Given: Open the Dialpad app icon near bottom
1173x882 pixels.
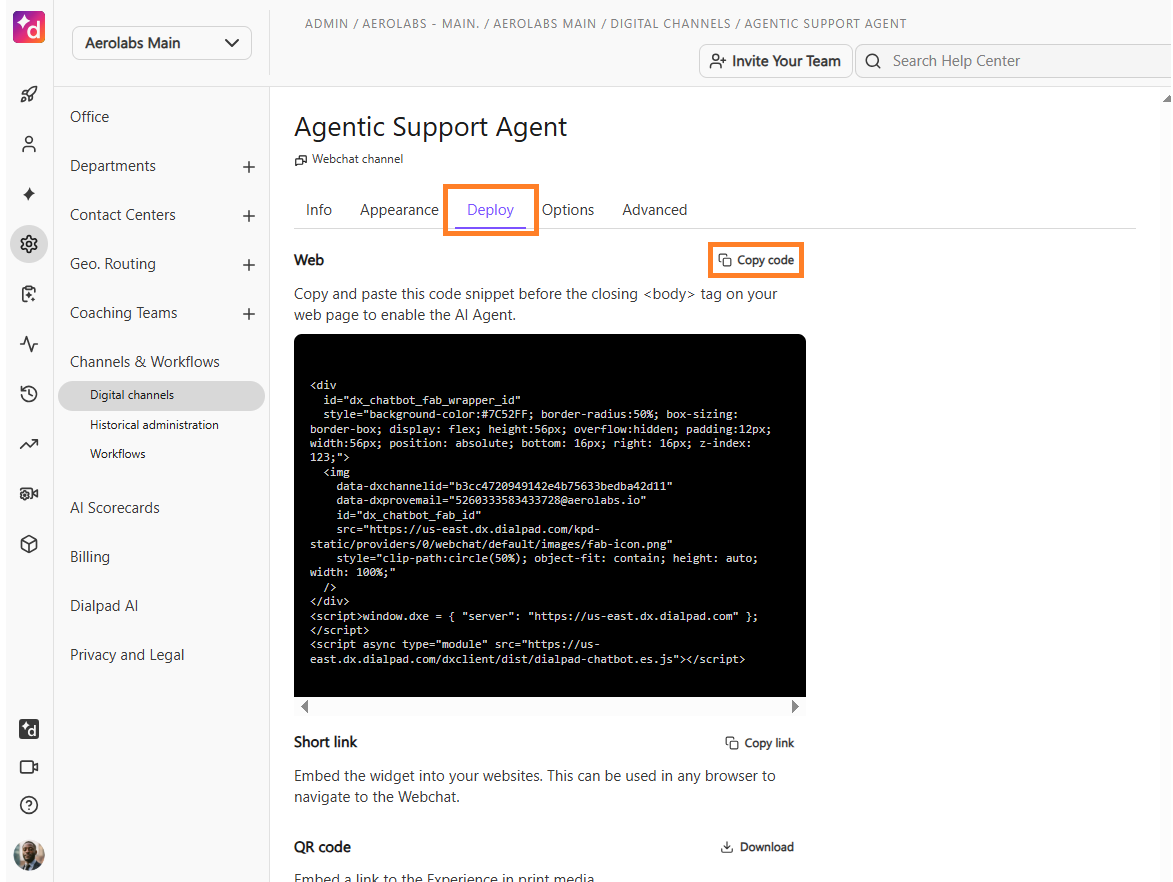Looking at the screenshot, I should point(29,729).
